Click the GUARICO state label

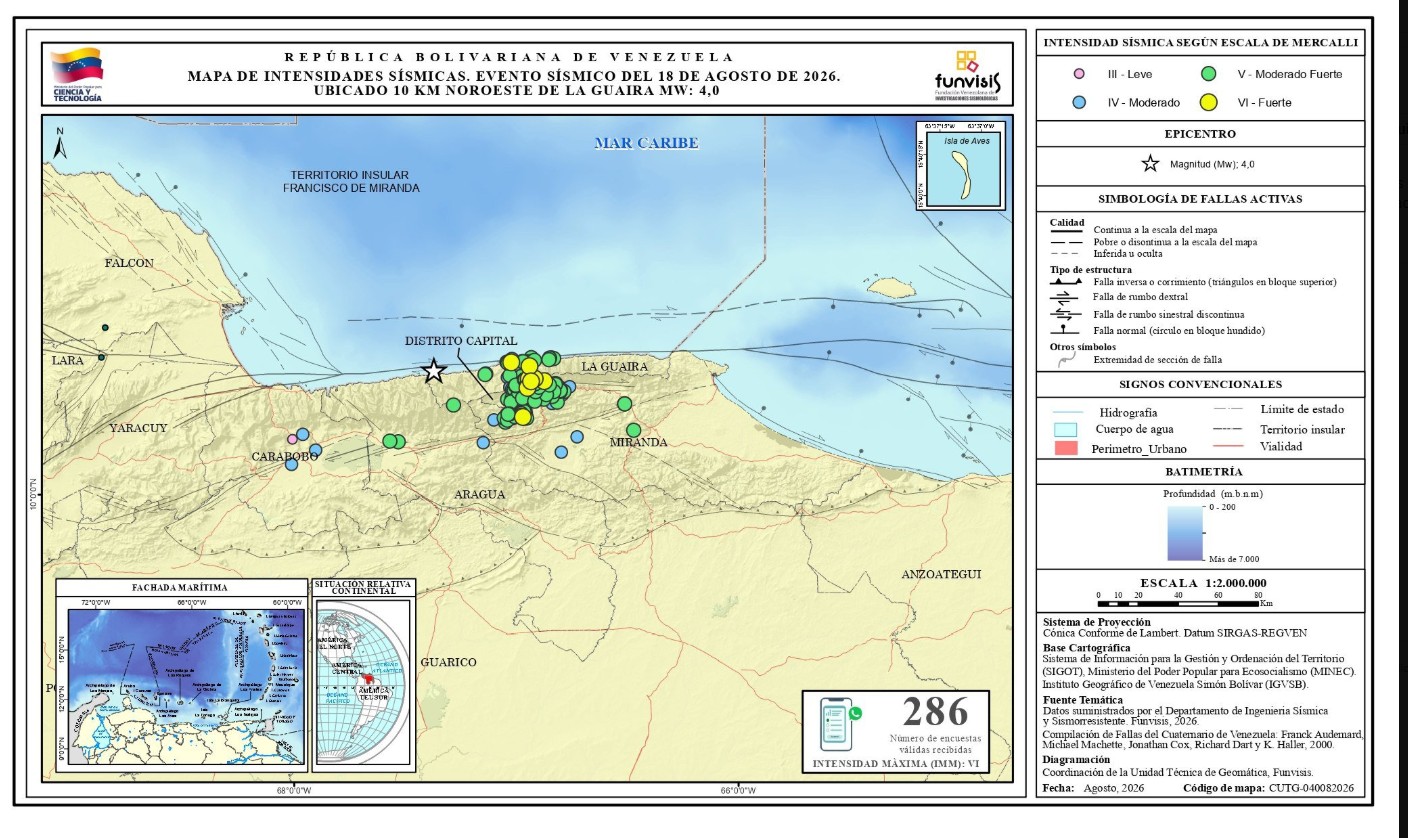pyautogui.click(x=448, y=662)
